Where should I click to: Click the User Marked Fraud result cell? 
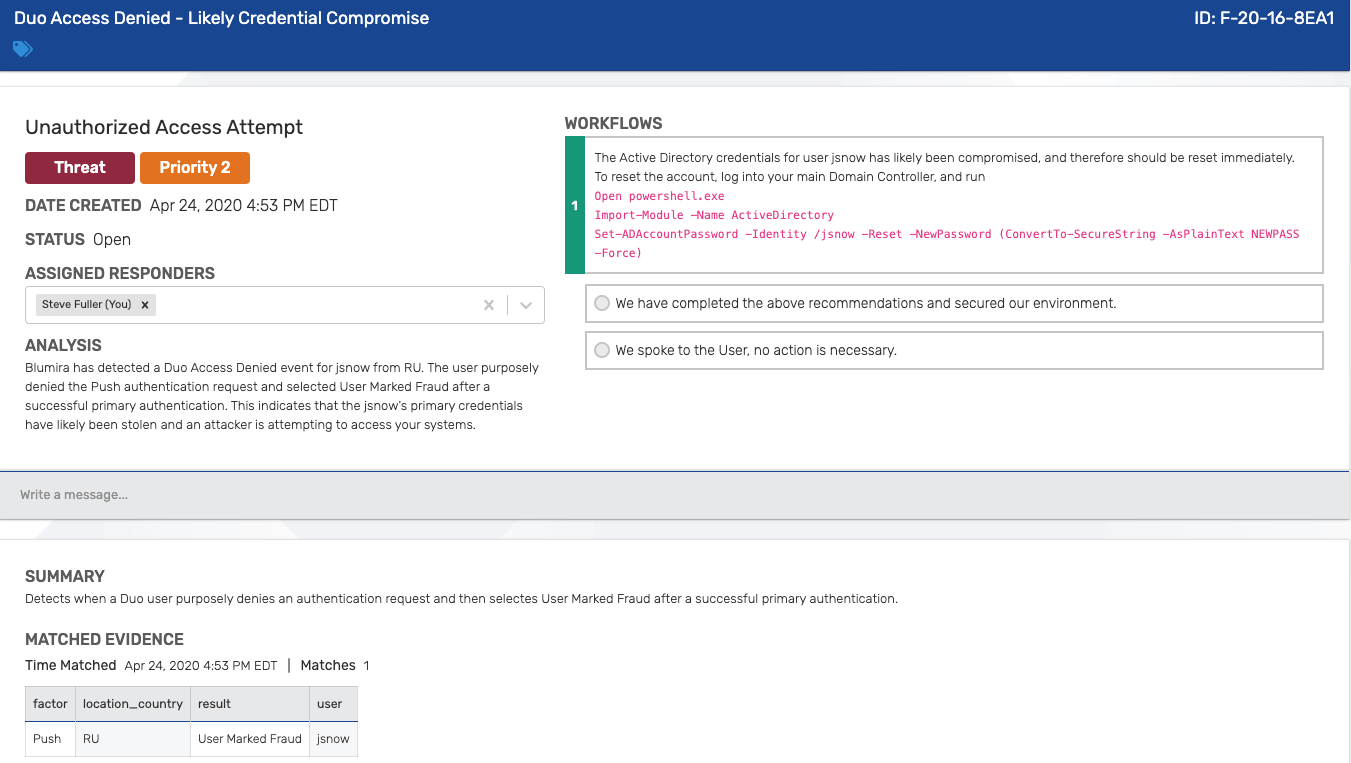pos(249,738)
